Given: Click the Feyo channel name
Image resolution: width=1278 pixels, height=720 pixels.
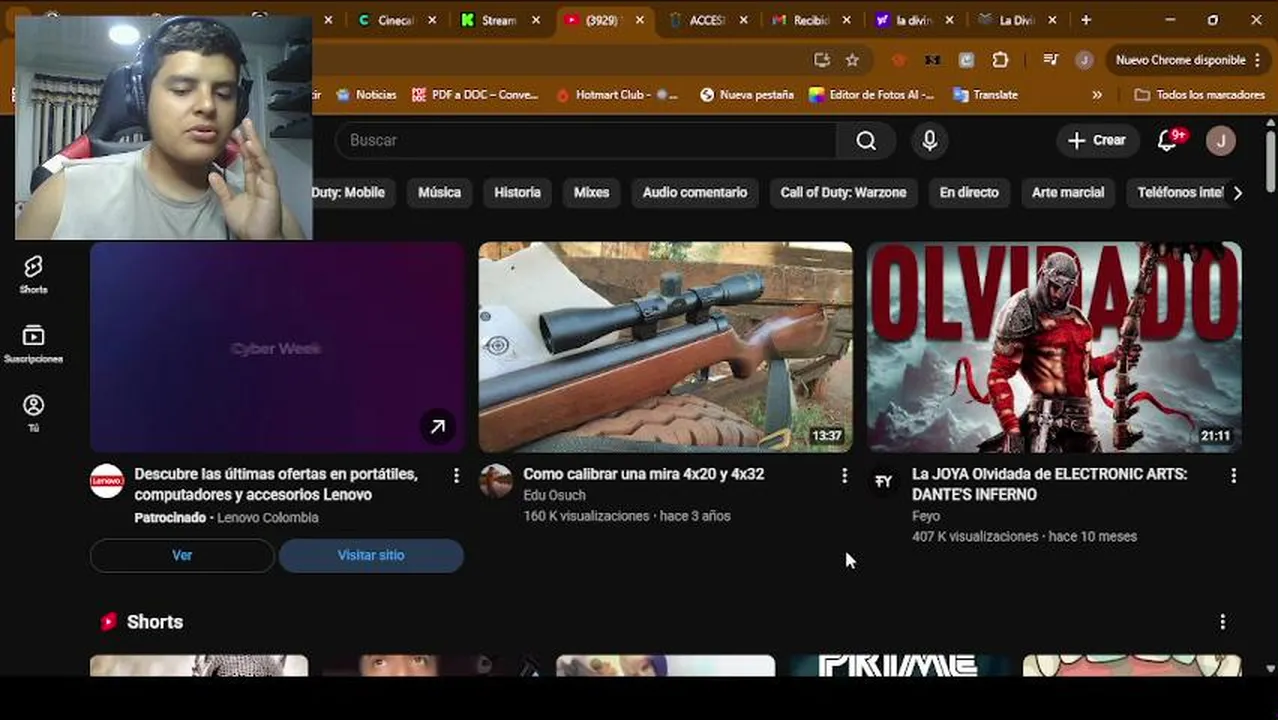Looking at the screenshot, I should (926, 516).
